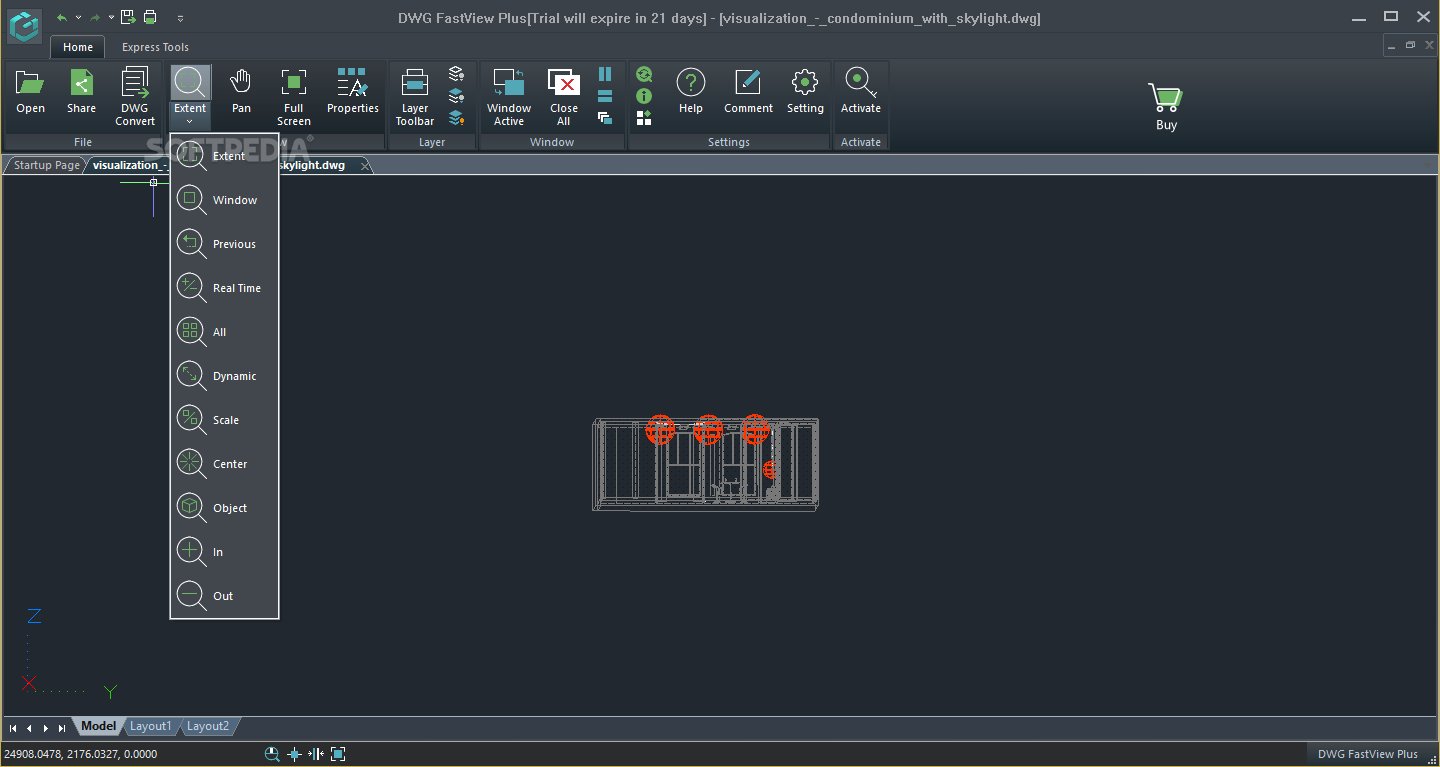Jump to first layout tab arrow
This screenshot has width=1440, height=767.
tap(13, 728)
